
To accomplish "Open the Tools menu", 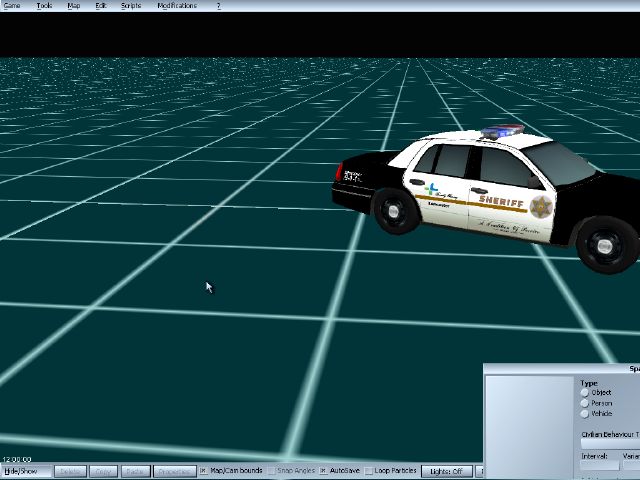I will click(44, 6).
